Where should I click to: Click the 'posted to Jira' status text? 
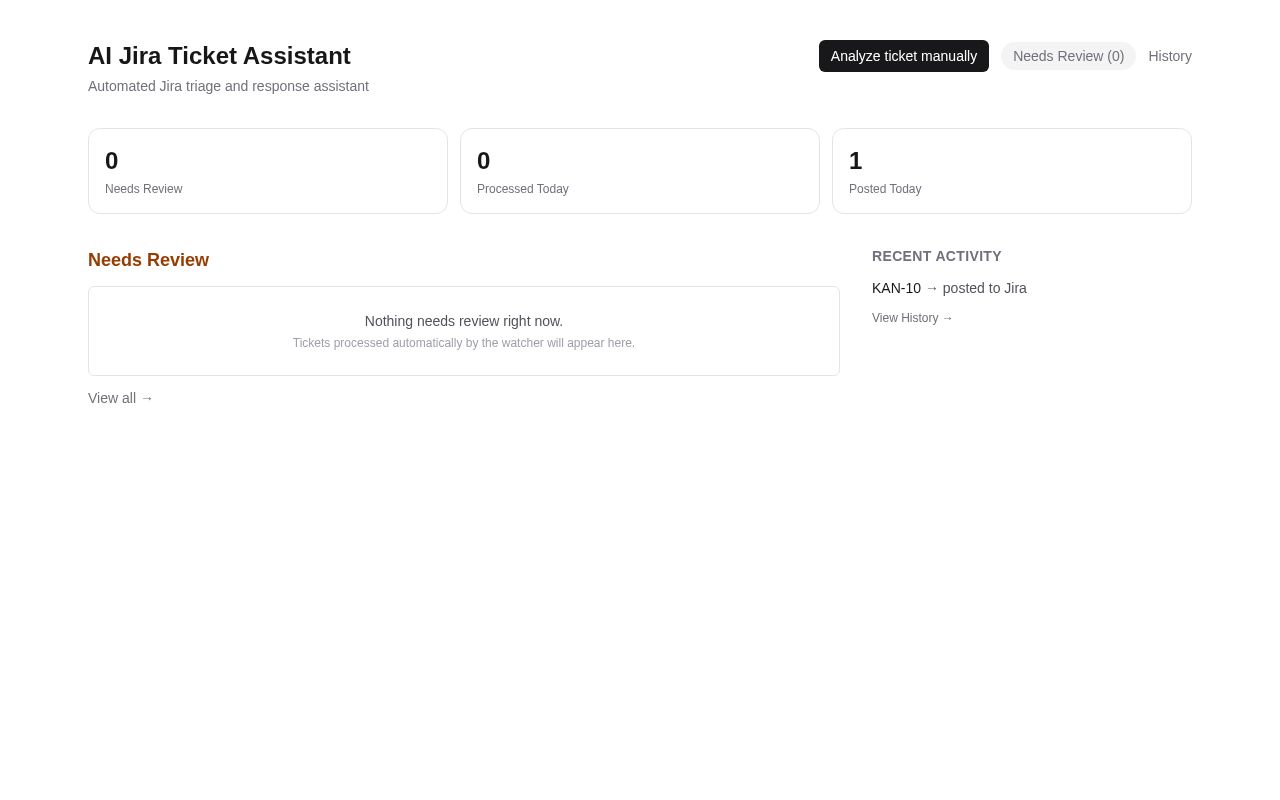(x=985, y=288)
